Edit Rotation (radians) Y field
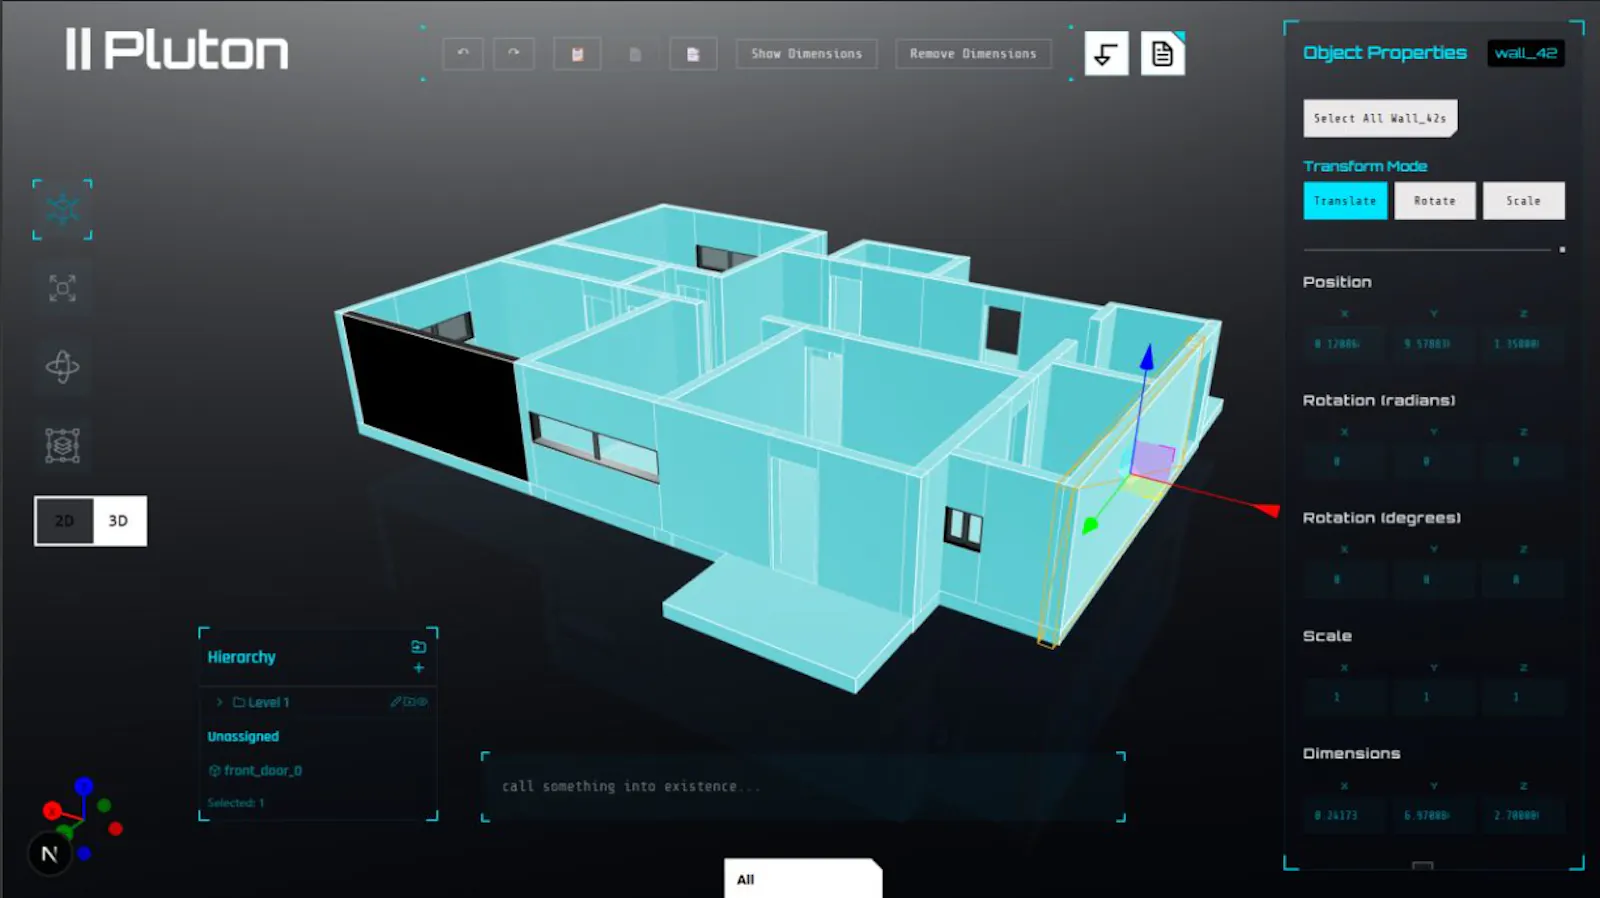This screenshot has height=898, width=1600. tap(1434, 462)
